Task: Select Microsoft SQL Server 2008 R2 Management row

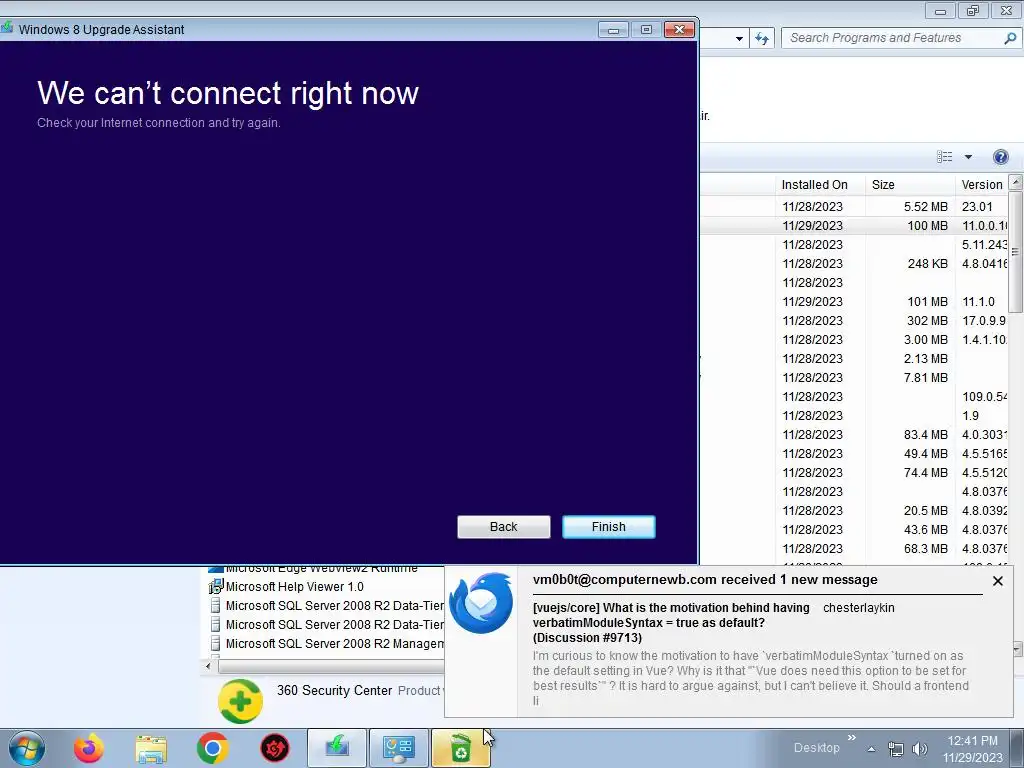Action: pyautogui.click(x=334, y=643)
